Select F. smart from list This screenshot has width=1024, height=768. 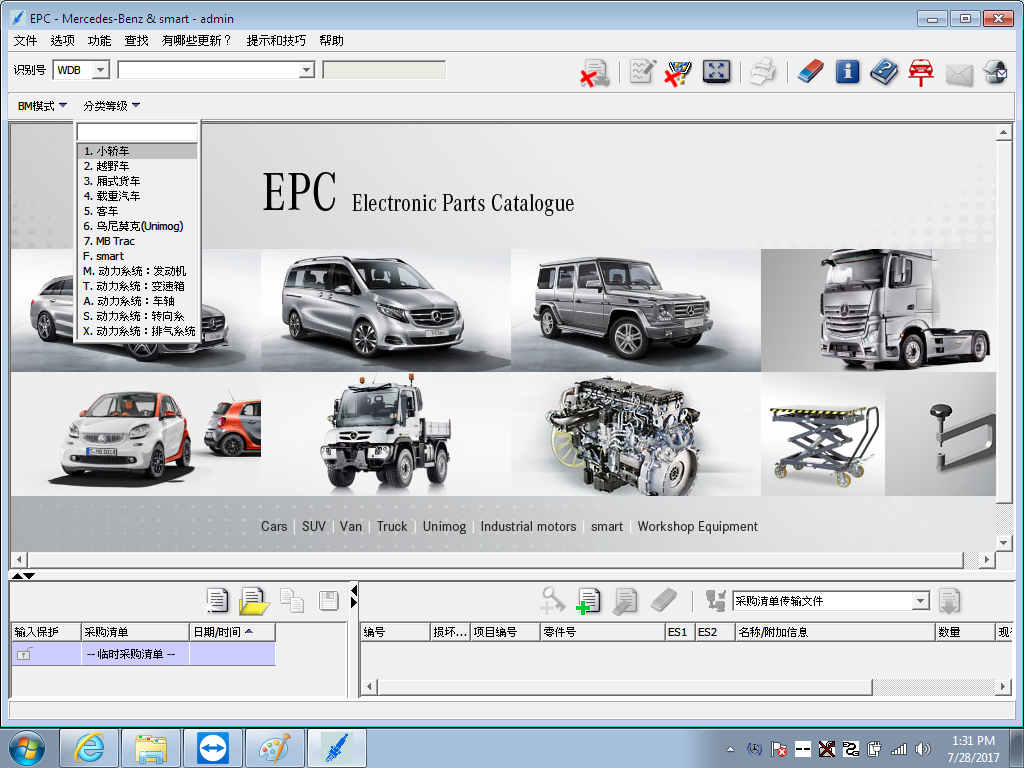coord(137,256)
